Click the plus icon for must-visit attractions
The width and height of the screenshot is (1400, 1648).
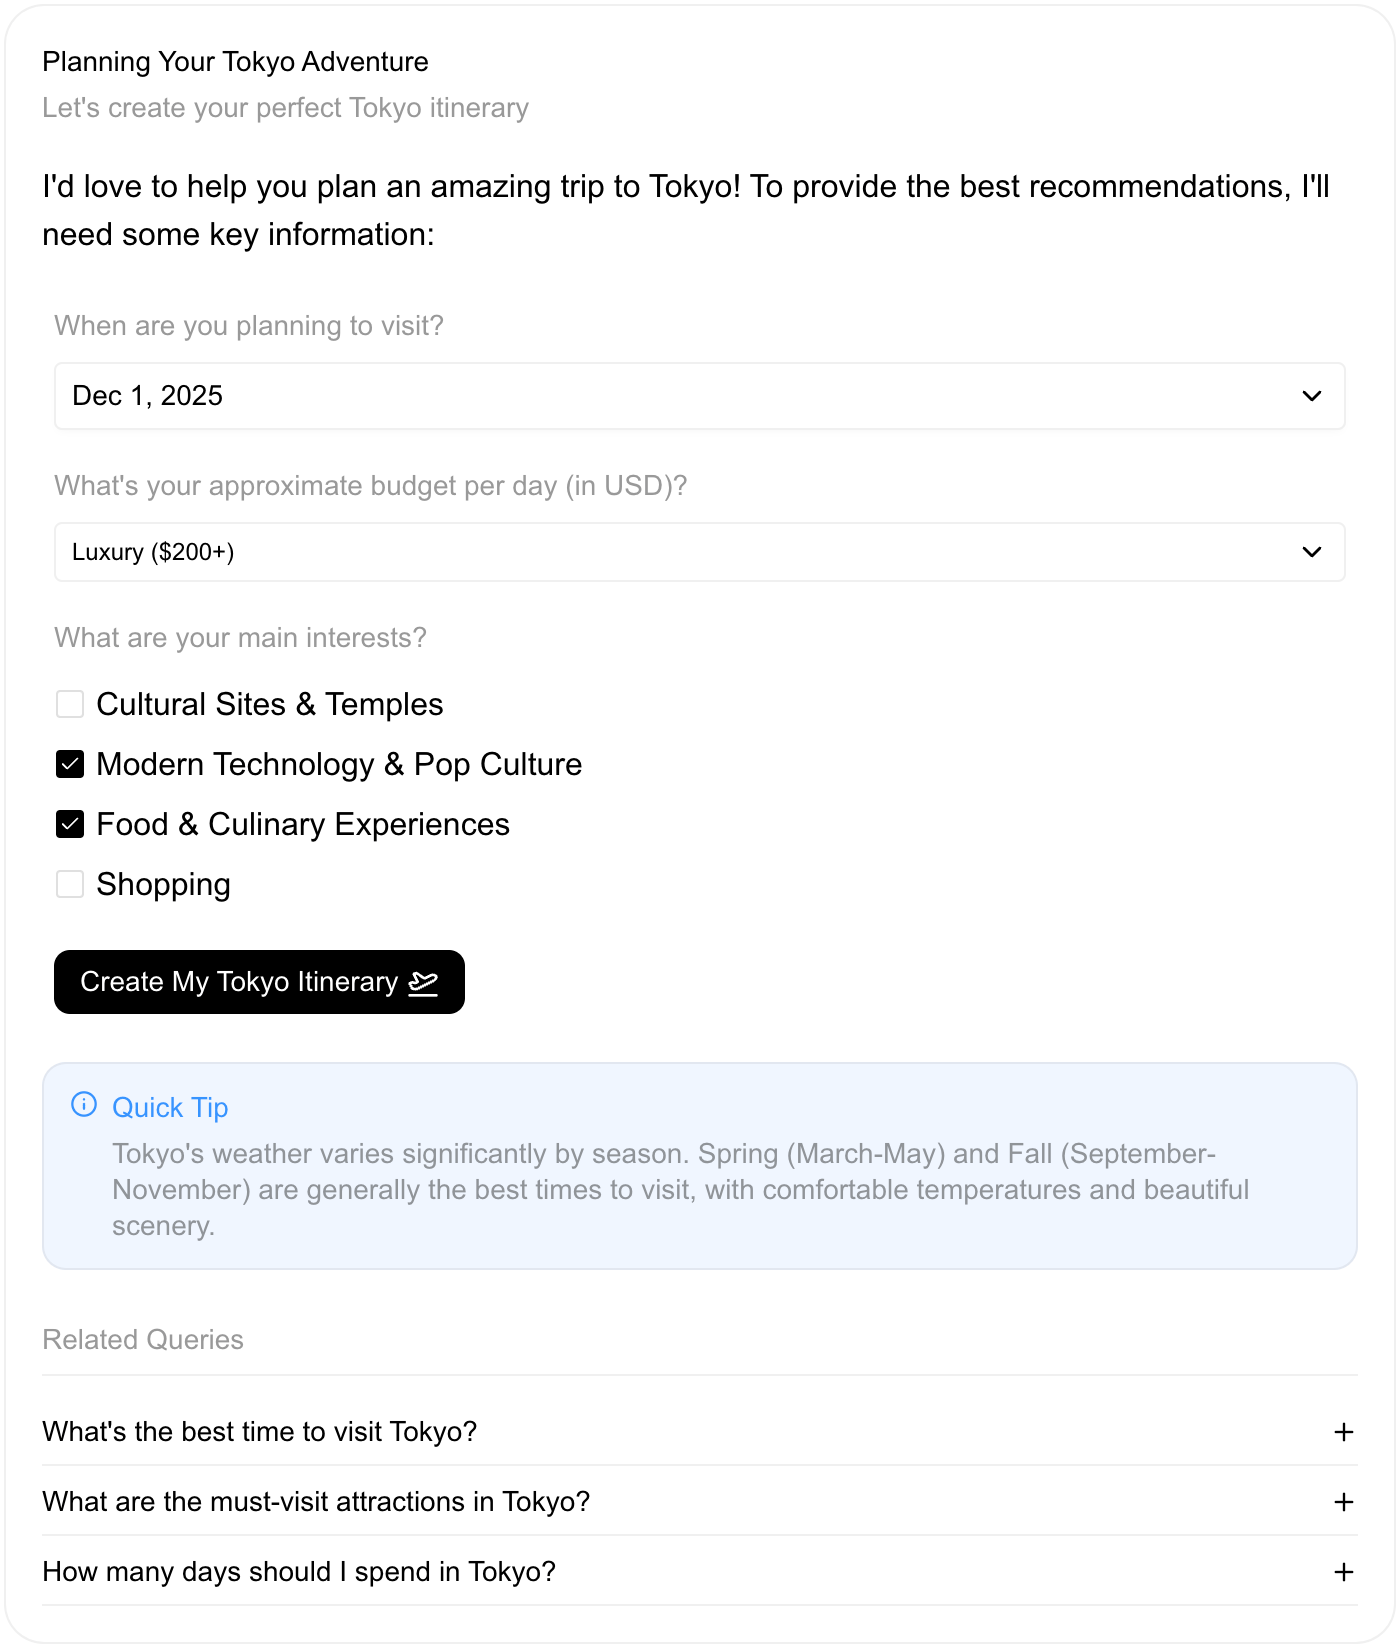point(1343,1502)
